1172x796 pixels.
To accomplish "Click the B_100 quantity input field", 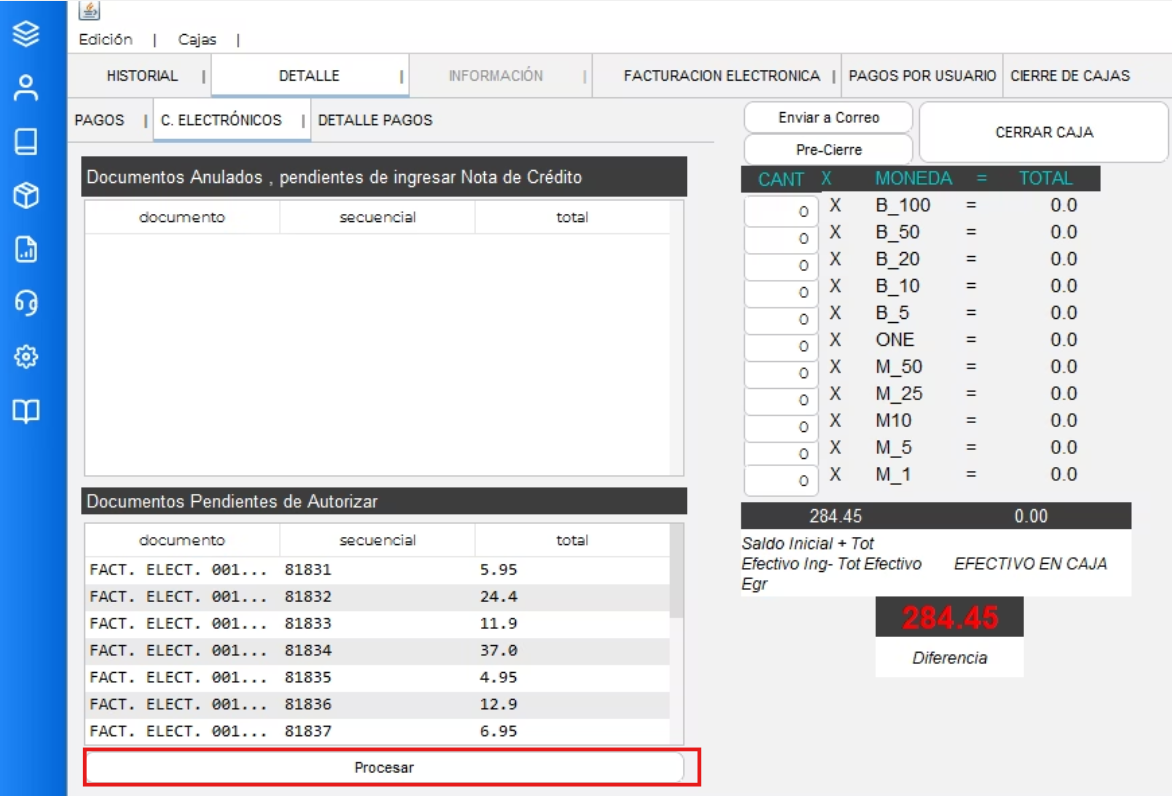I will click(781, 212).
